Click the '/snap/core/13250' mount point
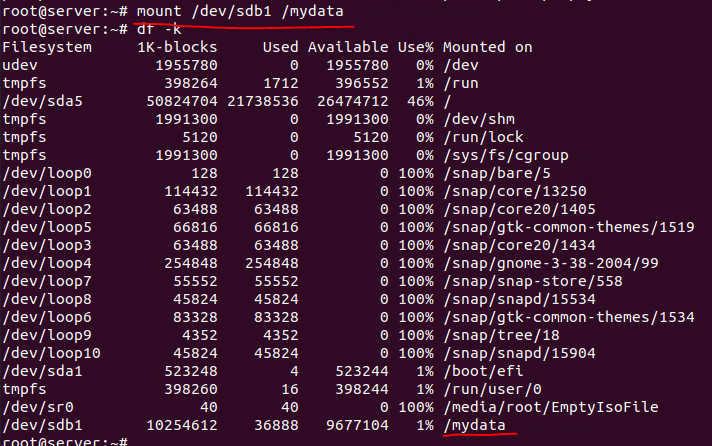This screenshot has height=446, width=712. [514, 191]
